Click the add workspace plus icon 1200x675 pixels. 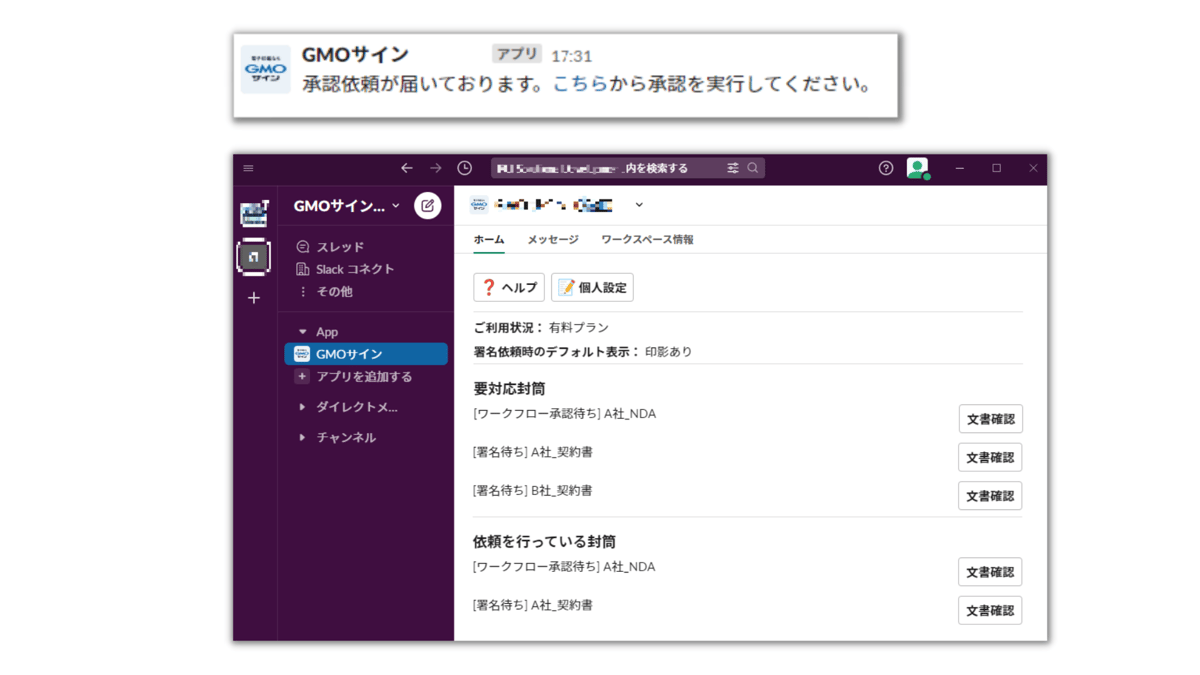(253, 297)
